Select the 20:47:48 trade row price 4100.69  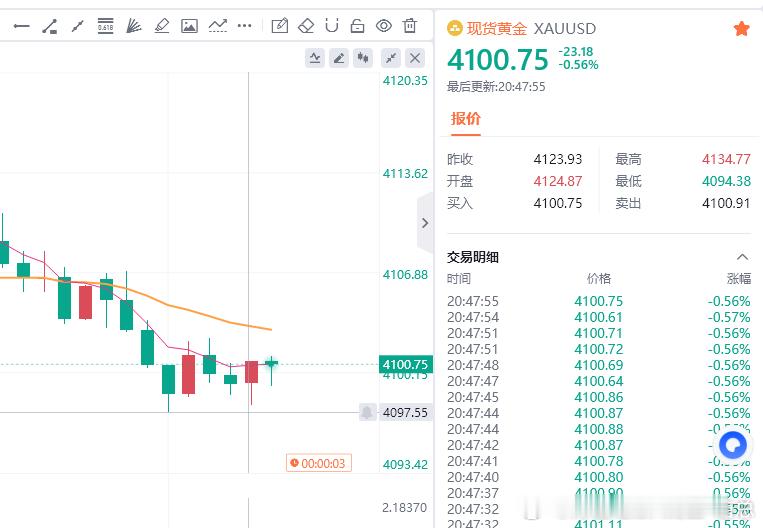point(599,365)
